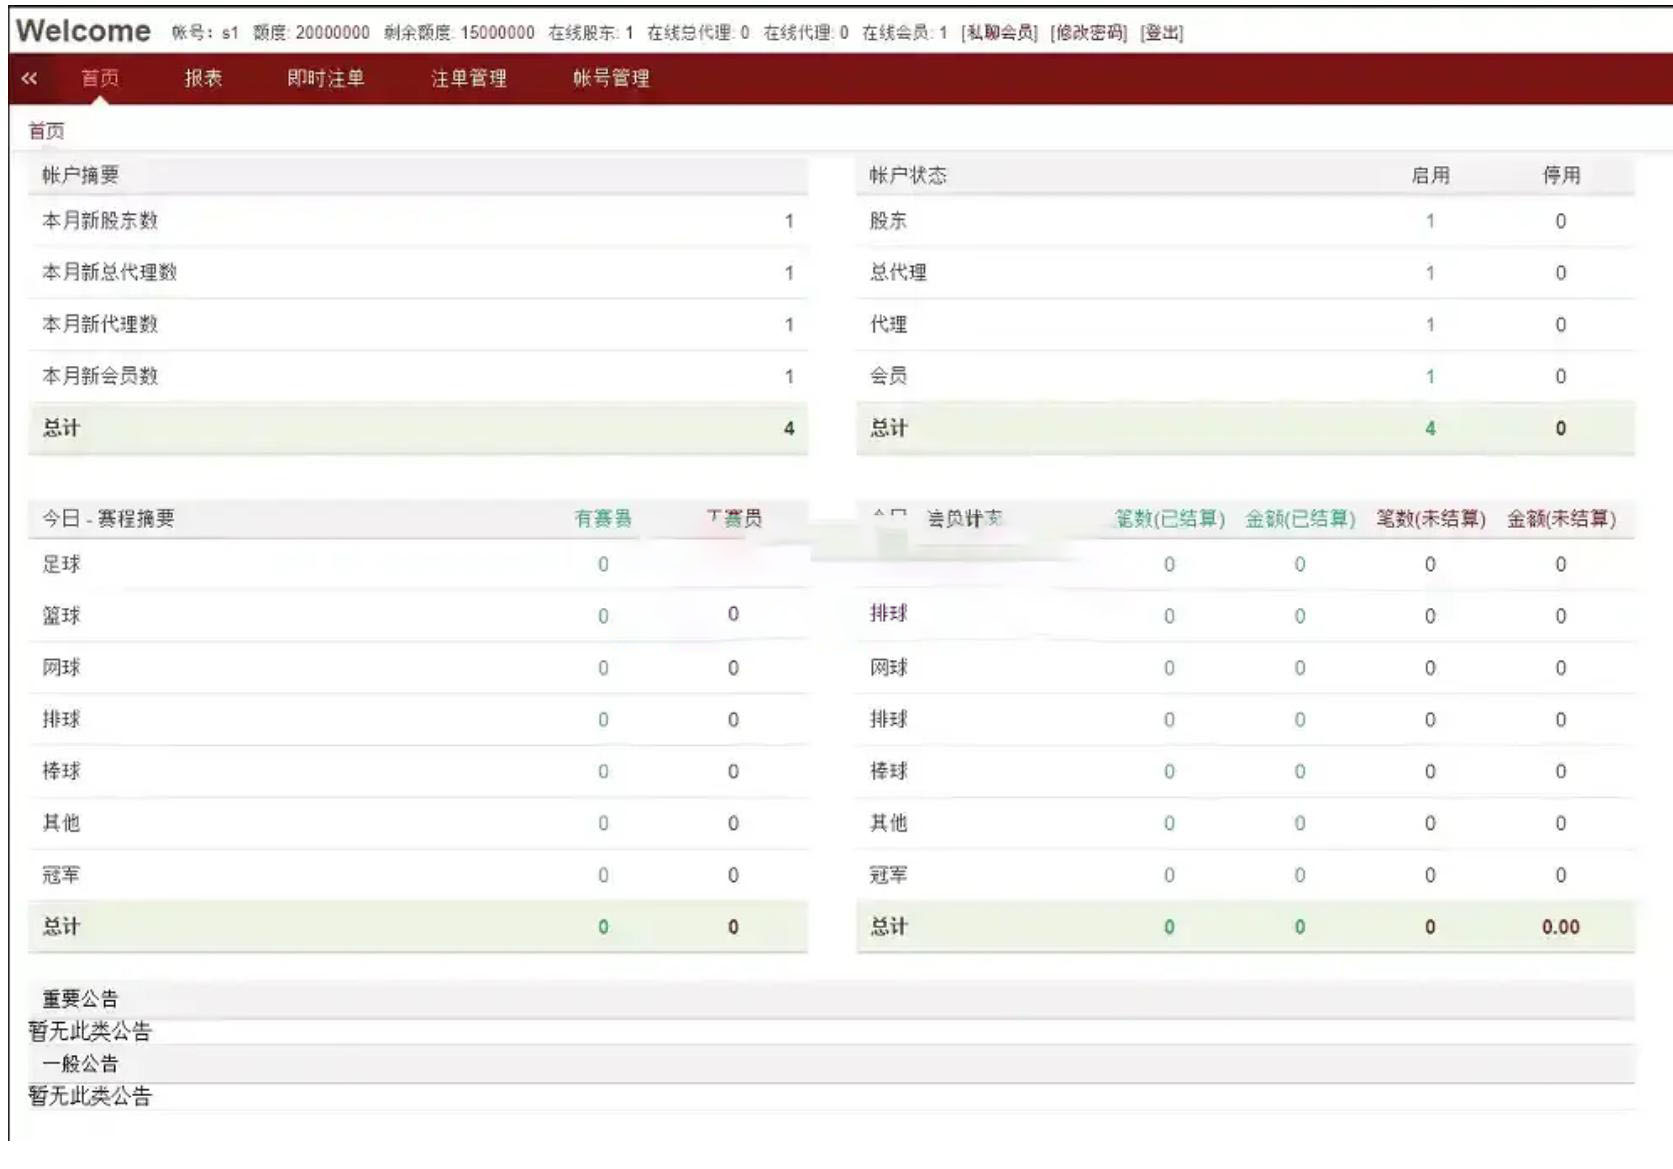Open the 报表 menu

point(203,78)
